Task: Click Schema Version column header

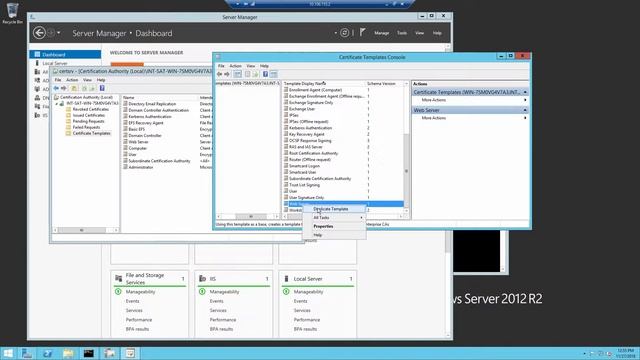Action: click(x=384, y=83)
